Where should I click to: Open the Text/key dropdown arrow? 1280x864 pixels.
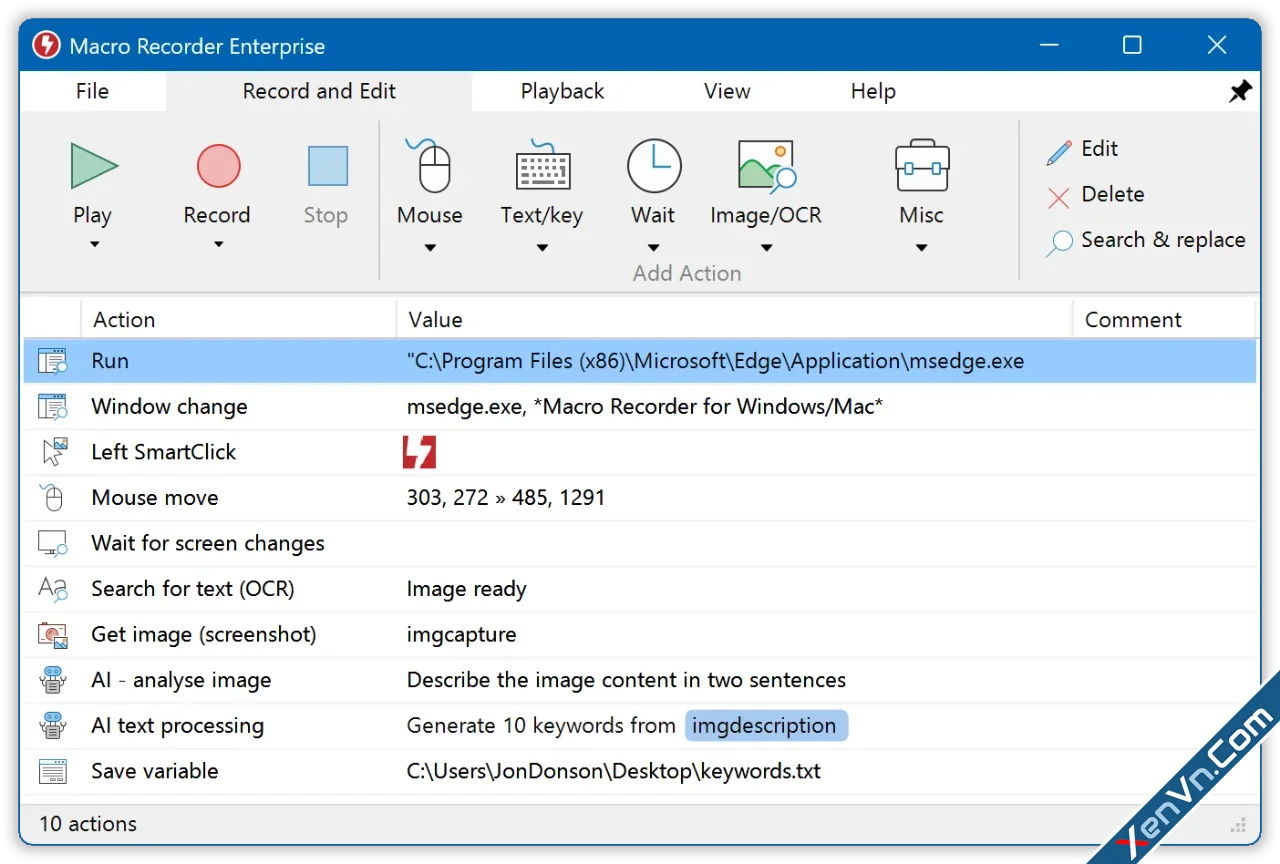[x=542, y=248]
